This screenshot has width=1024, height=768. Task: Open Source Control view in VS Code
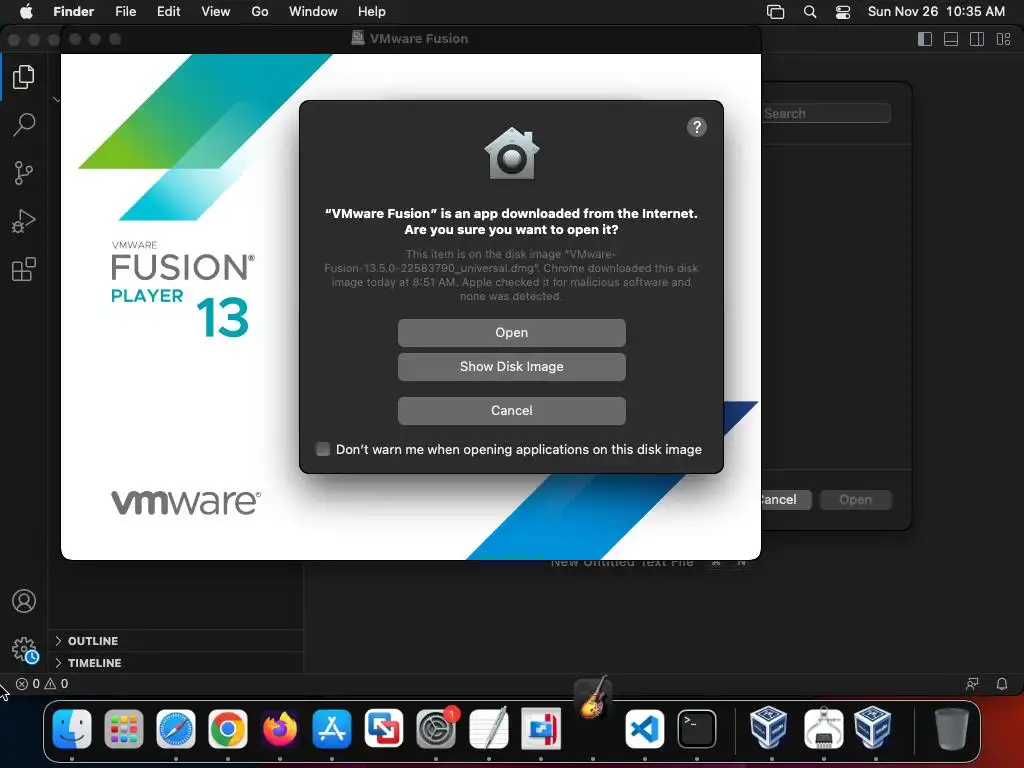pyautogui.click(x=24, y=173)
